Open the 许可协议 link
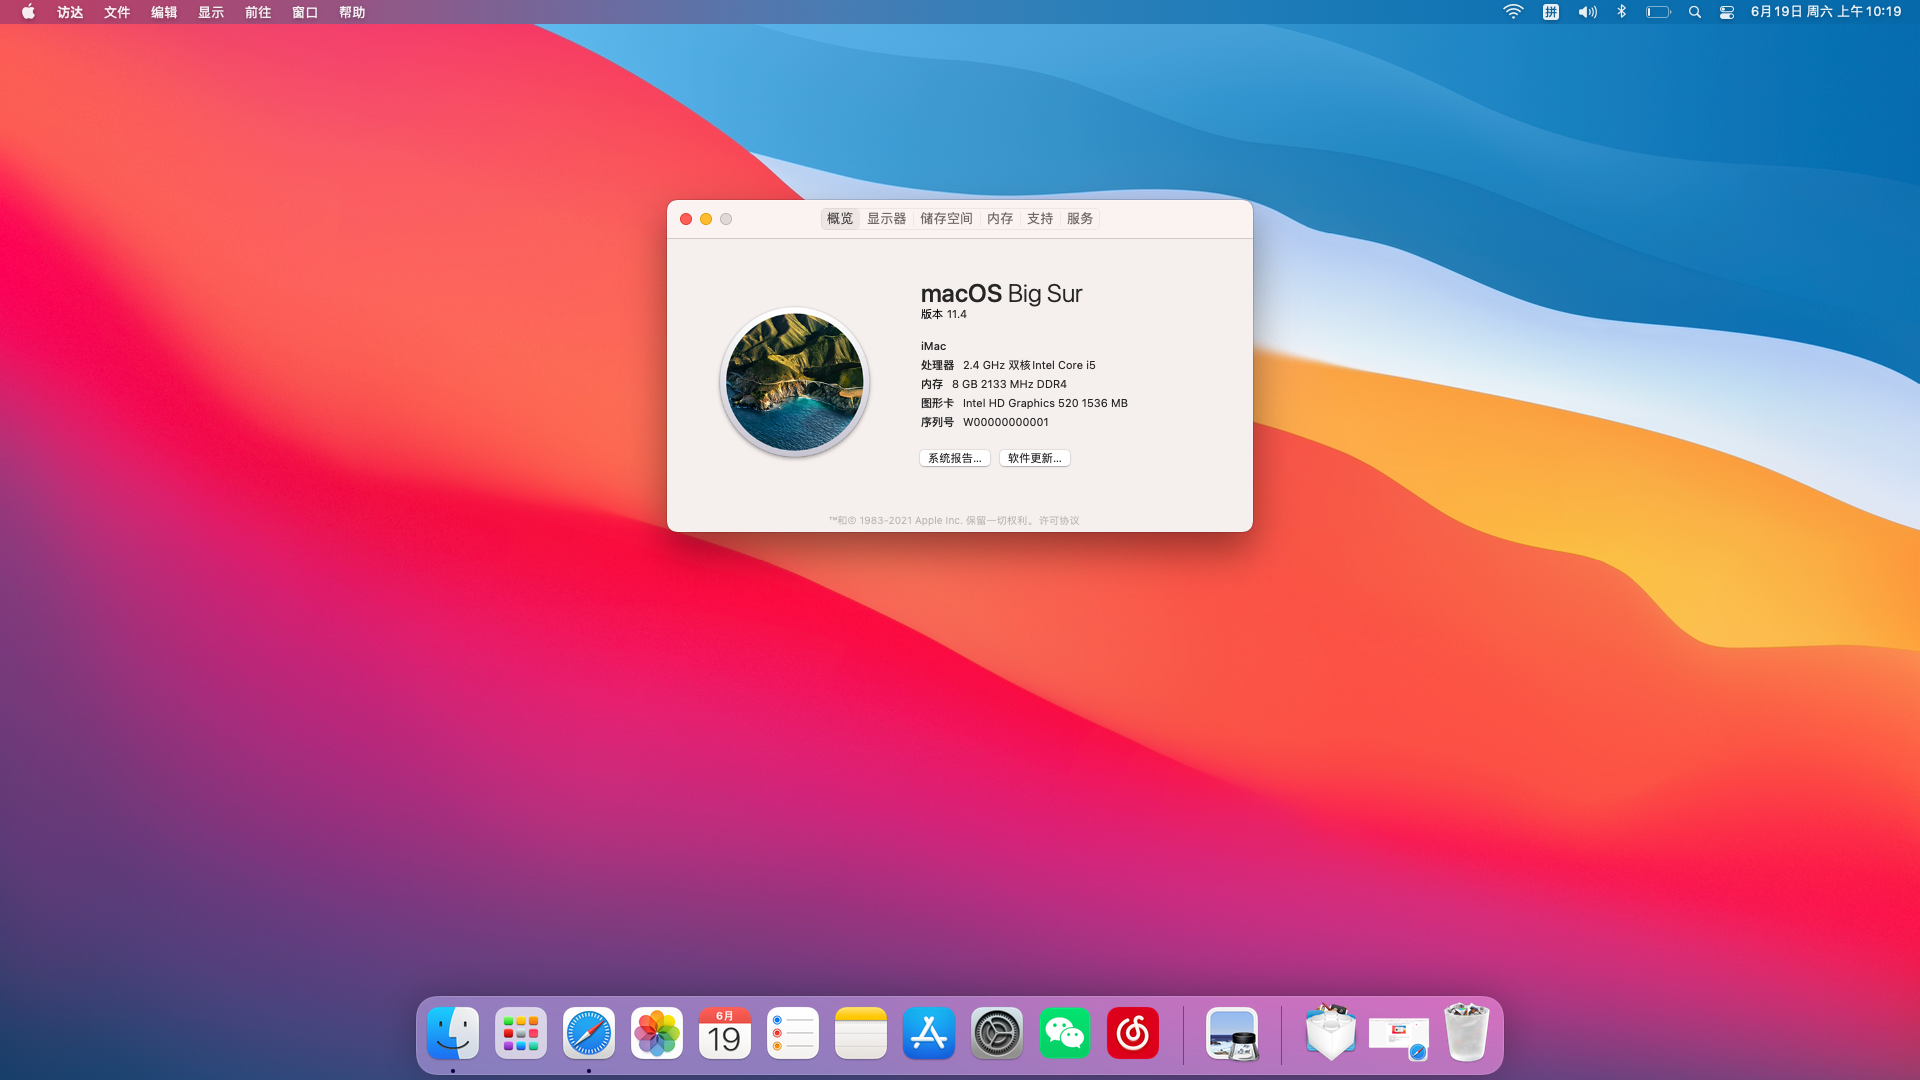The image size is (1920, 1080). 1059,521
